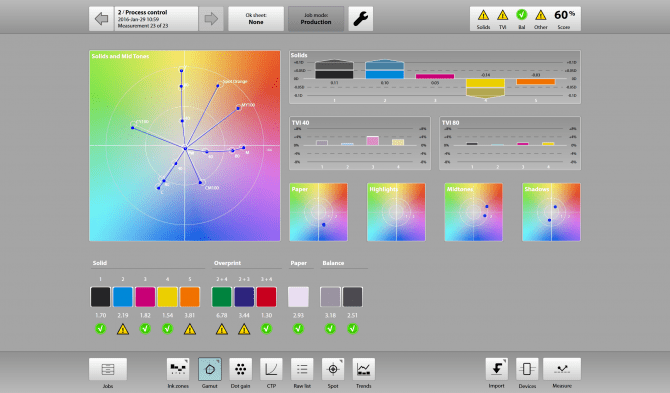Click green check under solid 4 value 1.54
670x393 pixels.
[x=168, y=328]
